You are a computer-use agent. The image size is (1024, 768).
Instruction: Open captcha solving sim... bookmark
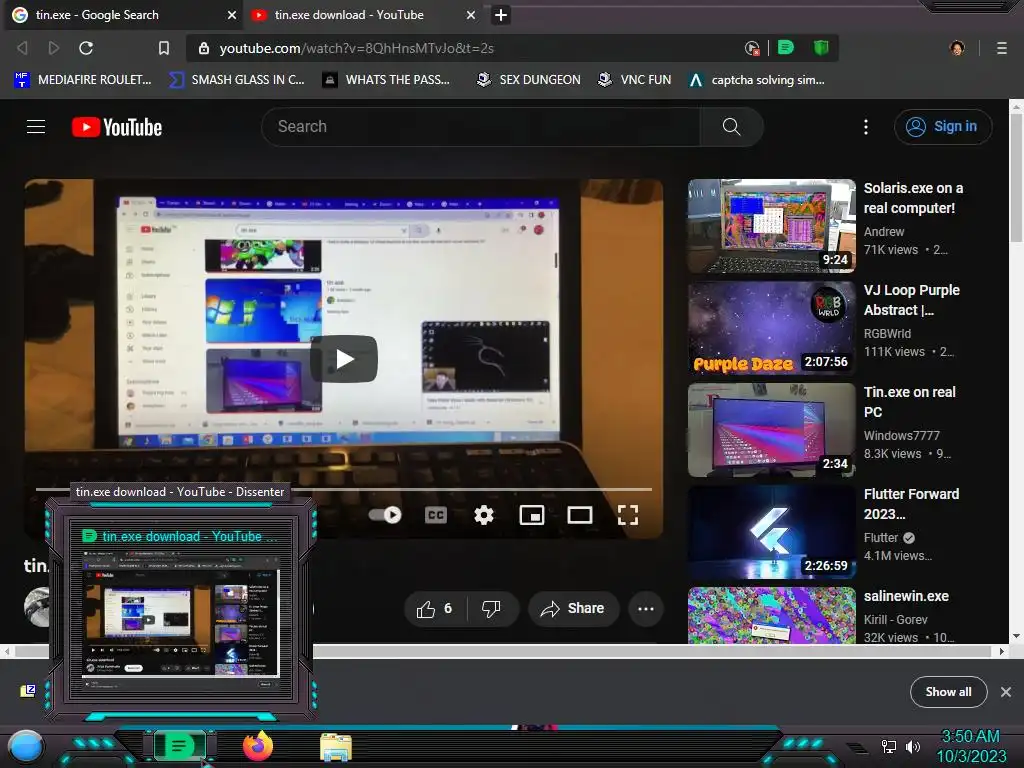pyautogui.click(x=757, y=80)
